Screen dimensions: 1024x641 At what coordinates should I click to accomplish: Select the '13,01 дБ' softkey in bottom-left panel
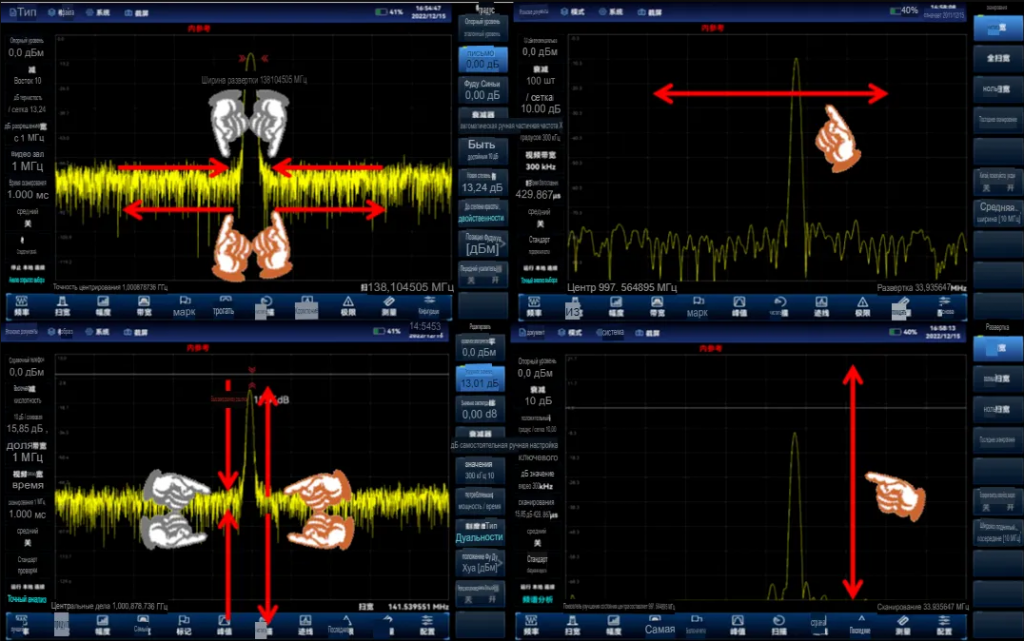[x=481, y=379]
